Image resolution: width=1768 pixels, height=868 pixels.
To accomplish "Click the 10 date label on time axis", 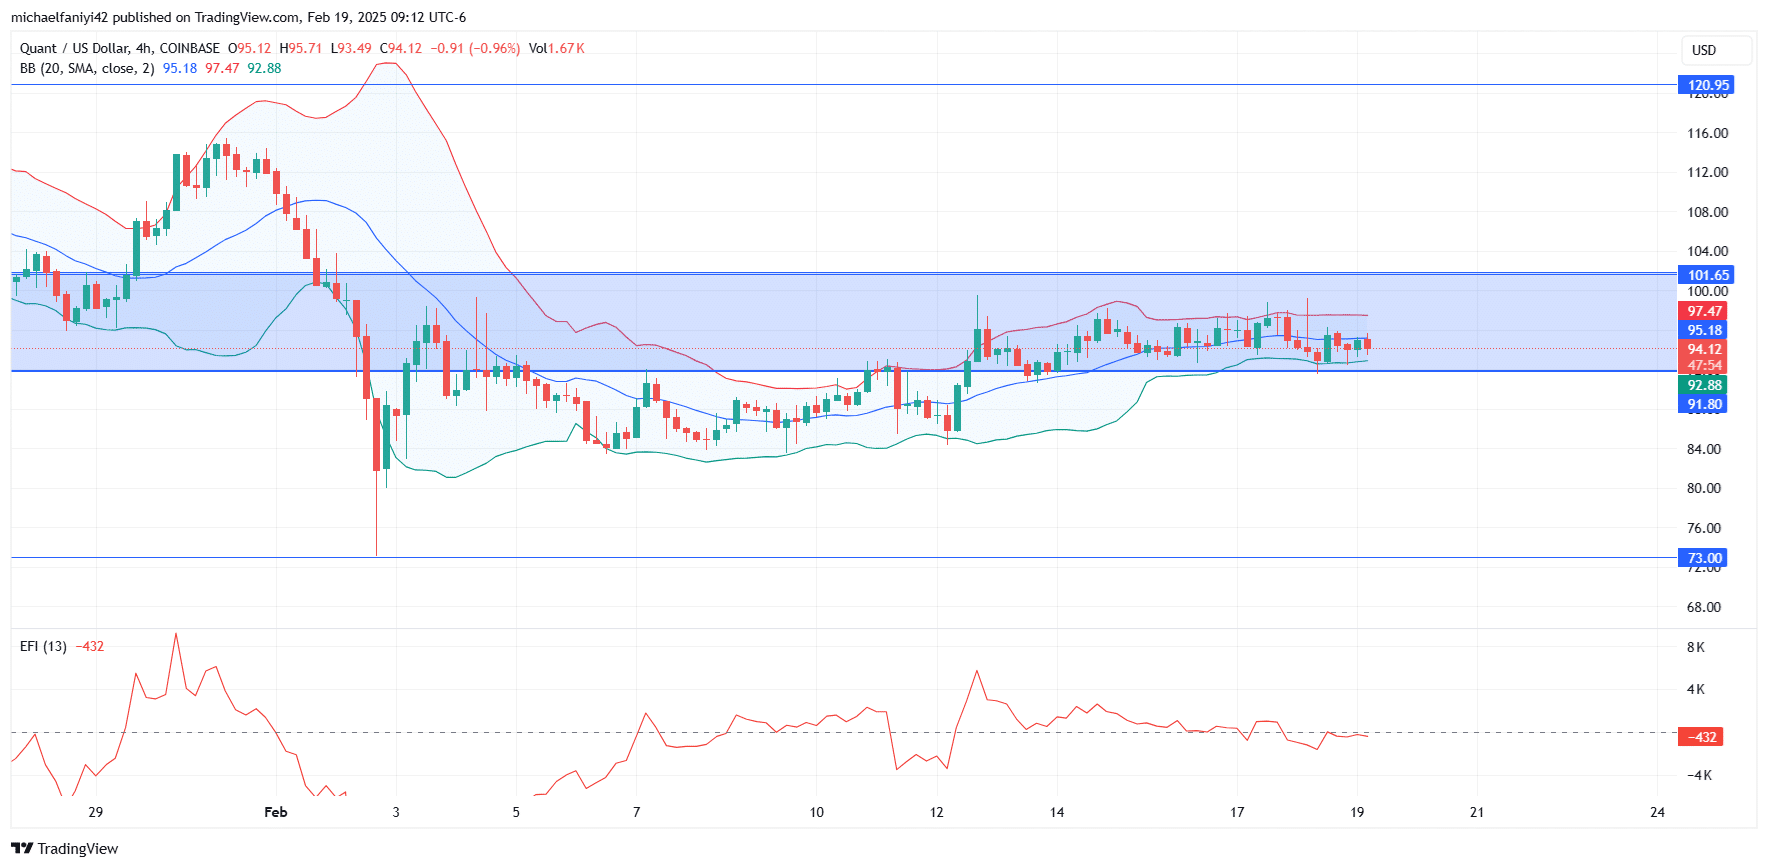I will click(x=817, y=812).
